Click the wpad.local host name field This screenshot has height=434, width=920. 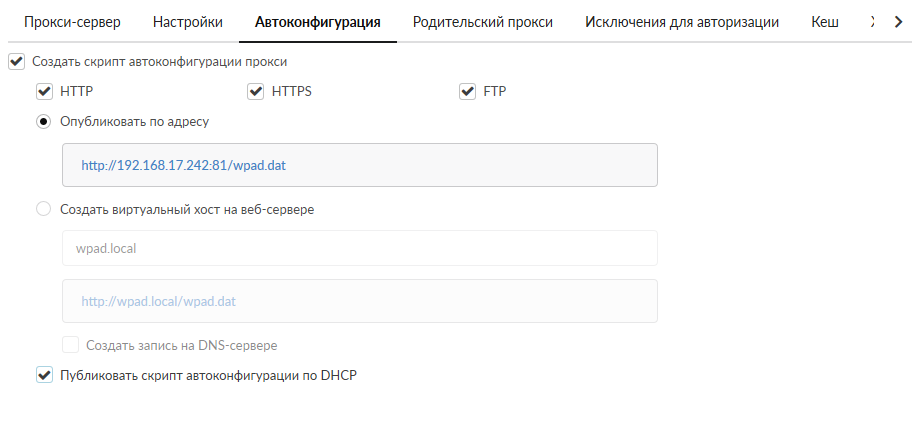pos(359,249)
